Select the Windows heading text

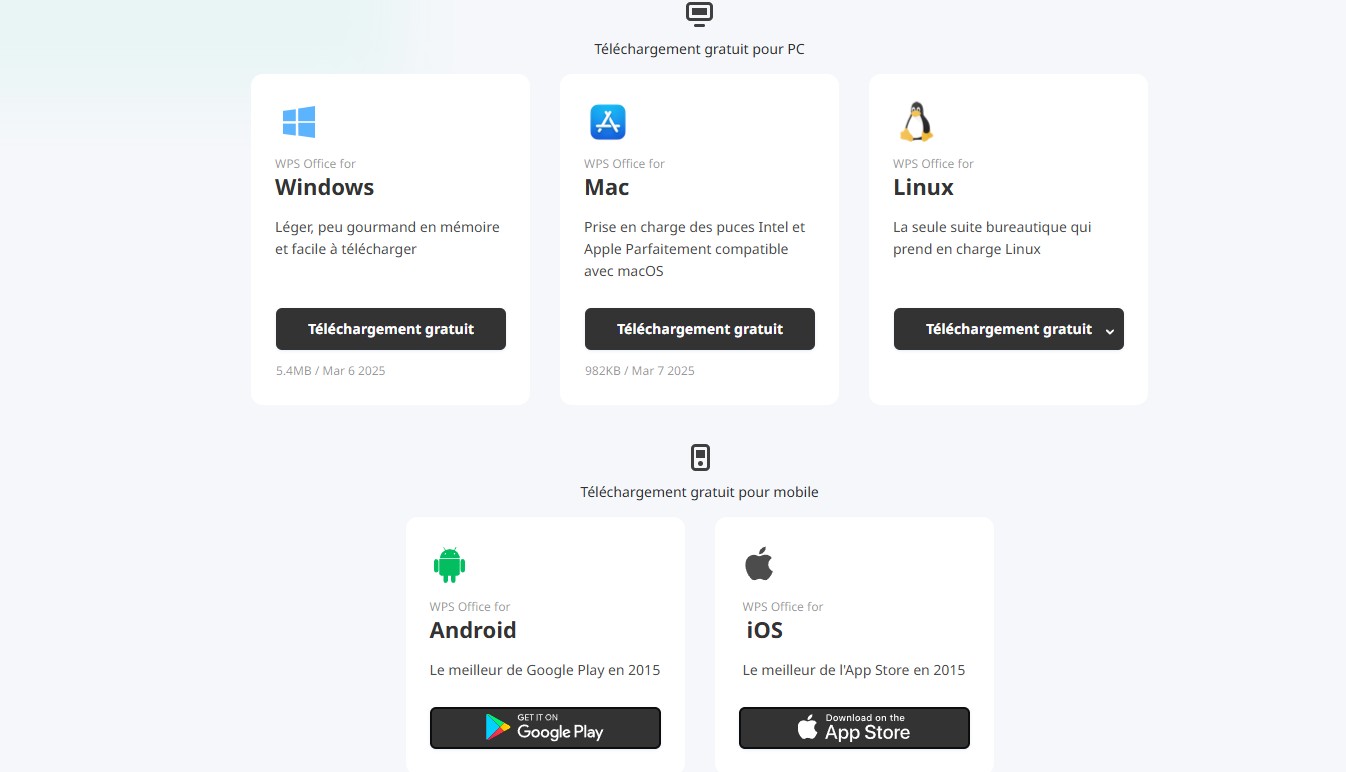[325, 187]
